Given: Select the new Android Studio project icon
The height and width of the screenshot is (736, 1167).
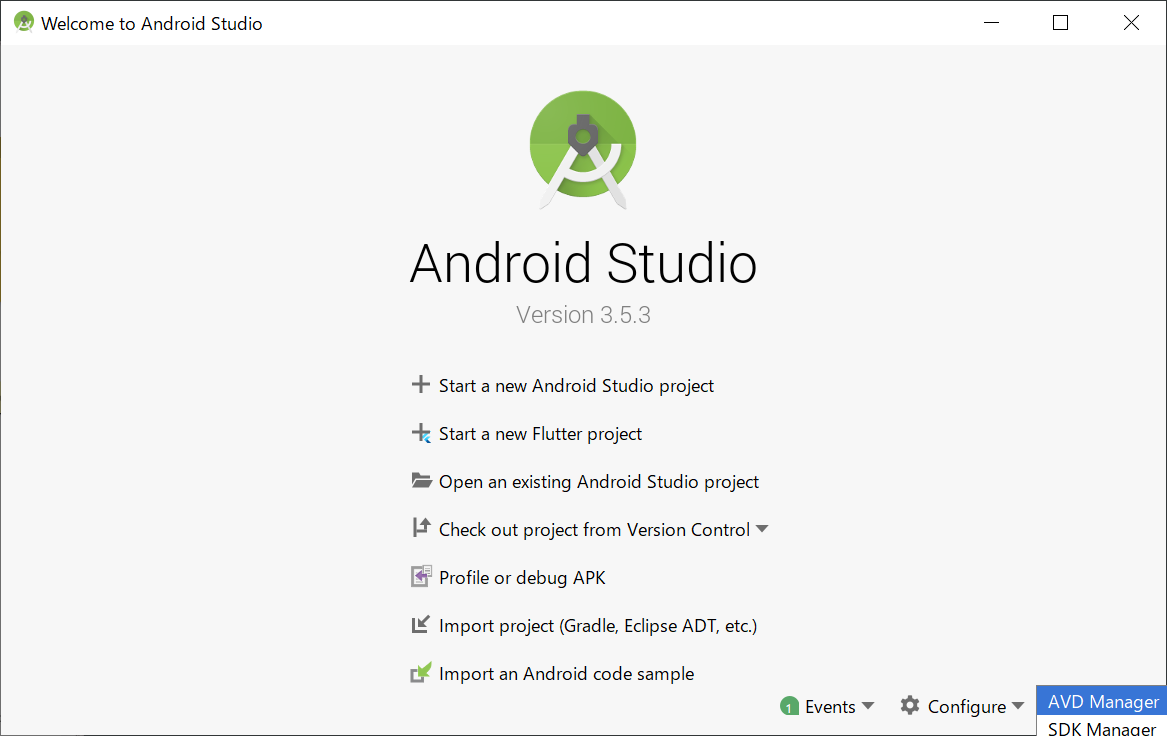Looking at the screenshot, I should [x=421, y=385].
